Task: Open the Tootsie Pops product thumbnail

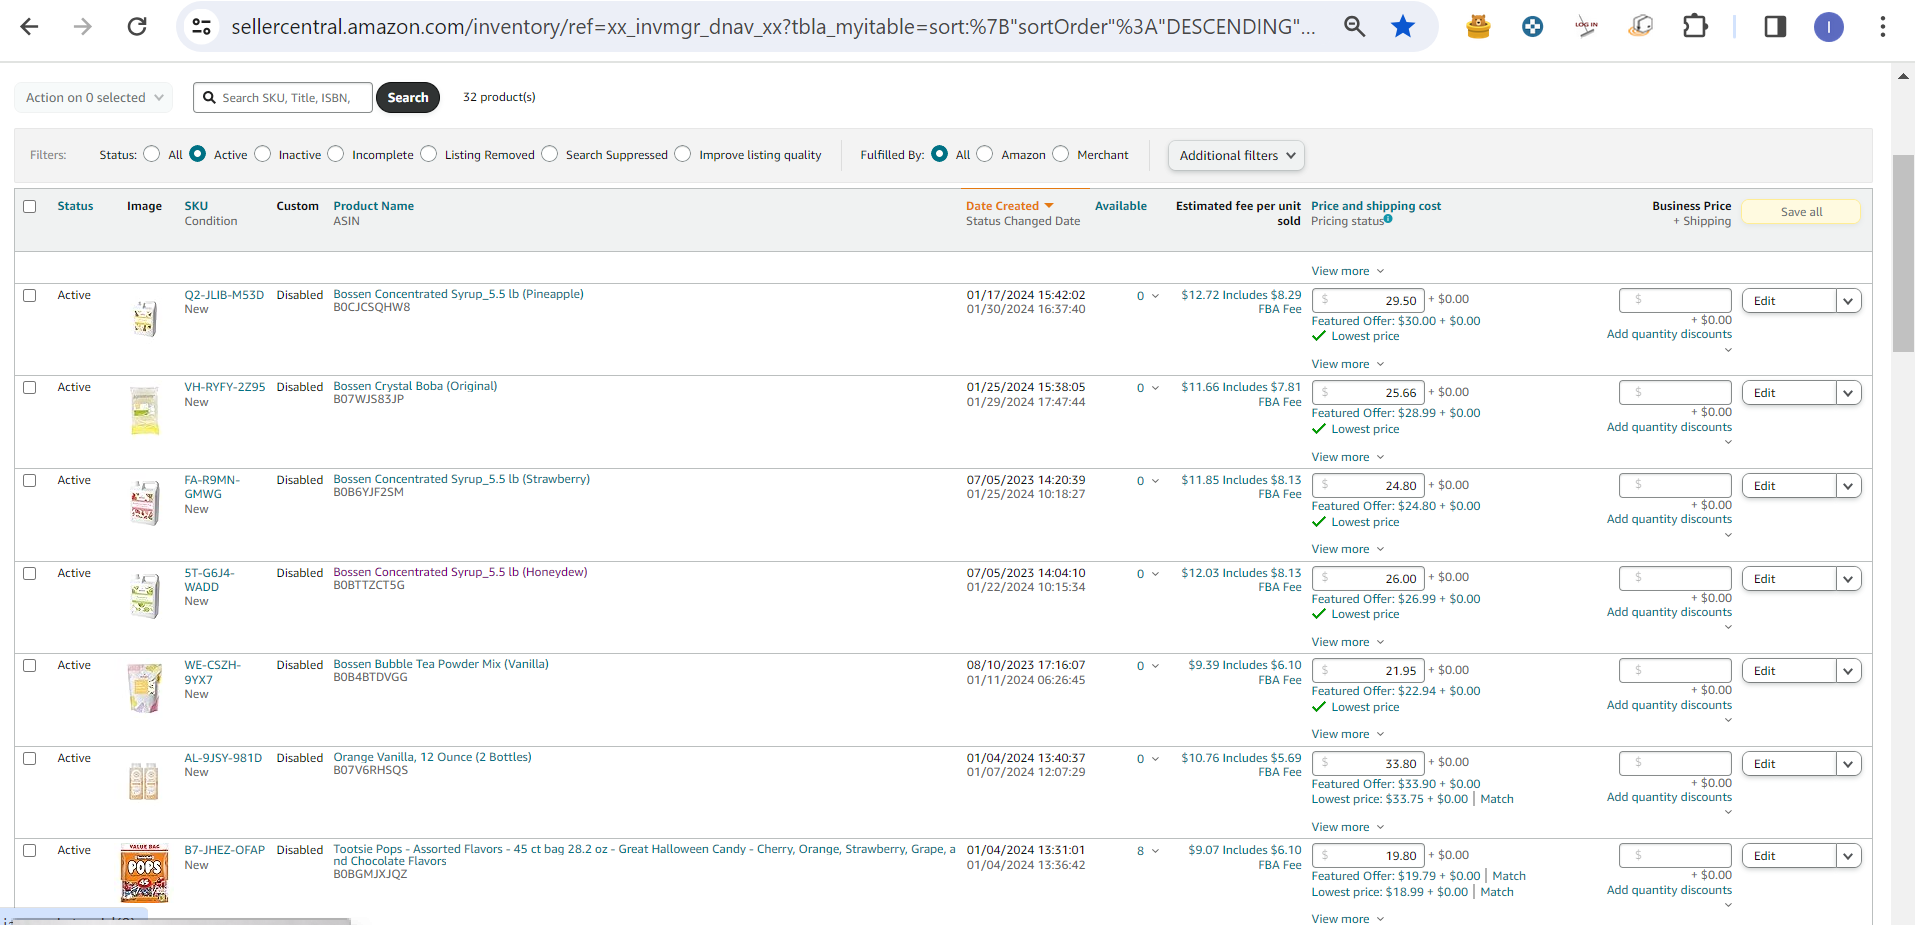Action: 144,873
